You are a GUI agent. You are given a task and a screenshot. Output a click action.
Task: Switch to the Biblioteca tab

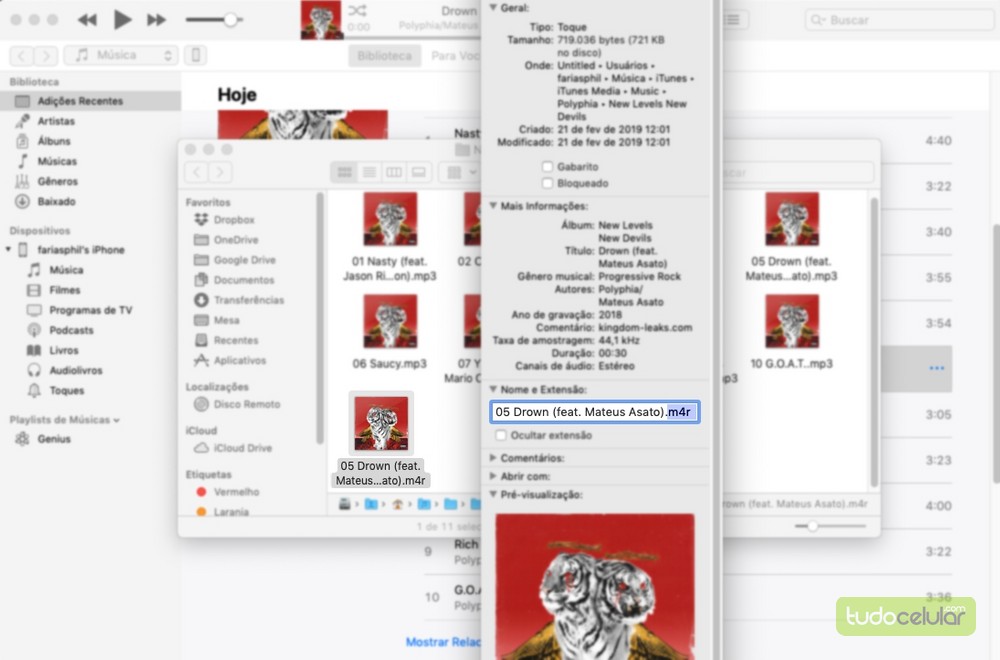(x=385, y=56)
